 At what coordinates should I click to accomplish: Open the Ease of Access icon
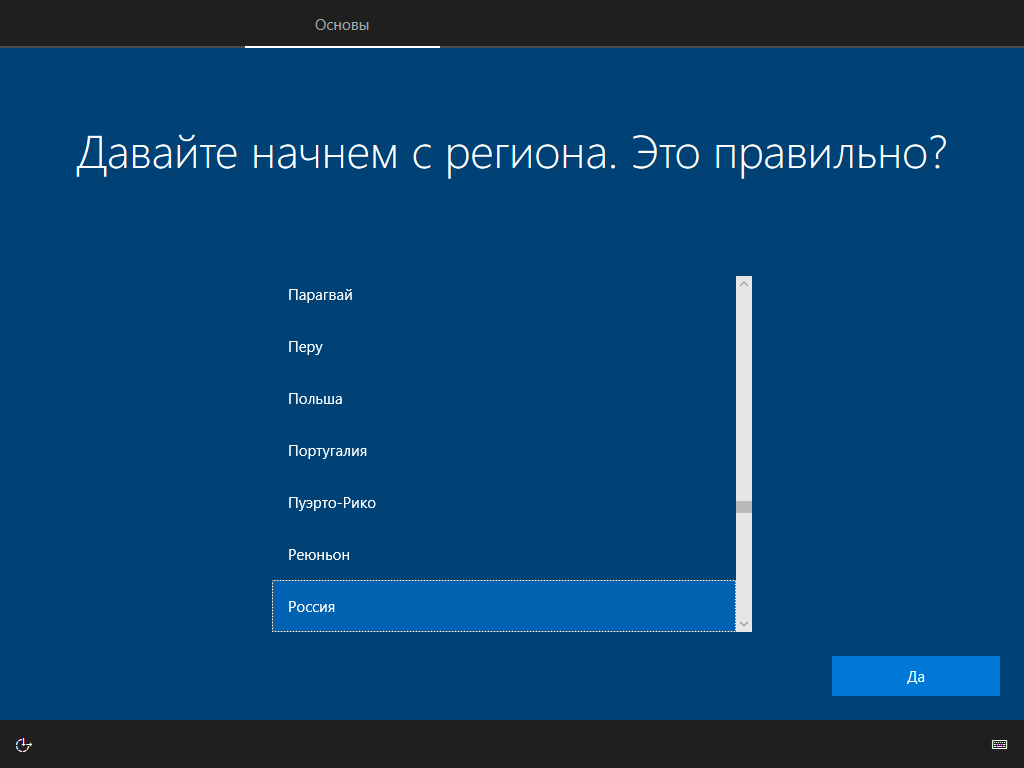24,744
